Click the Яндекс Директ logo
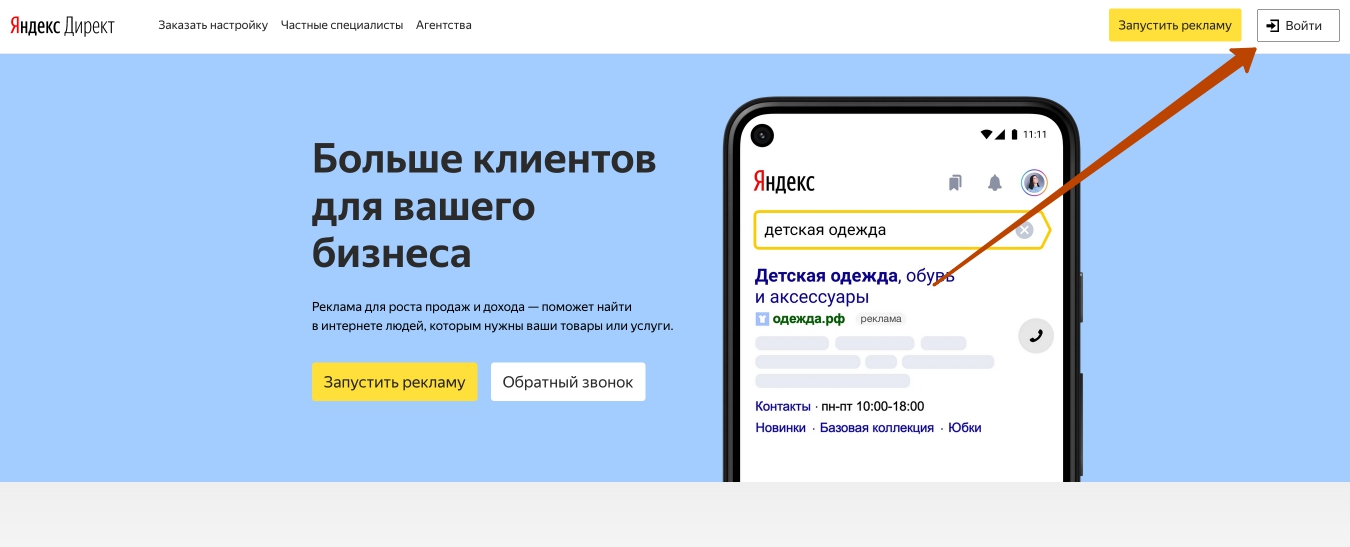Screen dimensions: 1350x547 [63, 25]
